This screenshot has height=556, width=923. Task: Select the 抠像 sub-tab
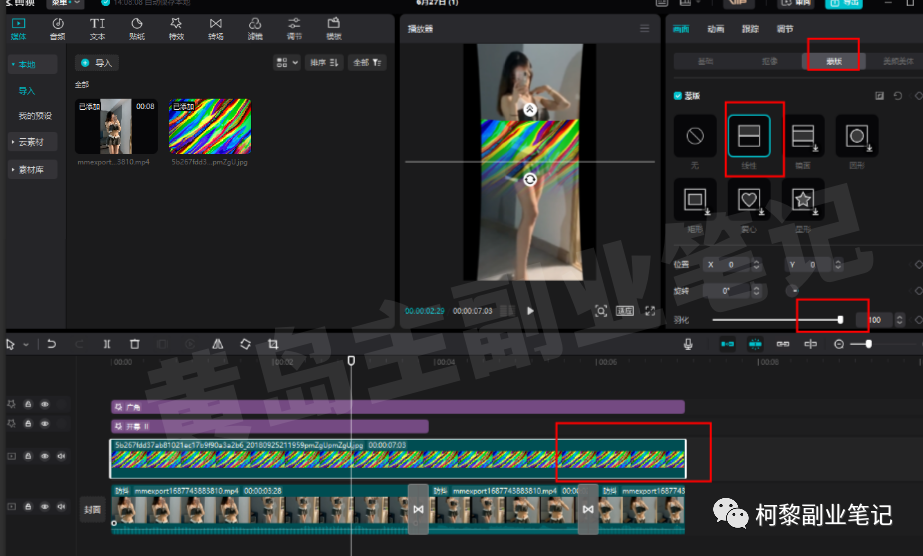(769, 61)
